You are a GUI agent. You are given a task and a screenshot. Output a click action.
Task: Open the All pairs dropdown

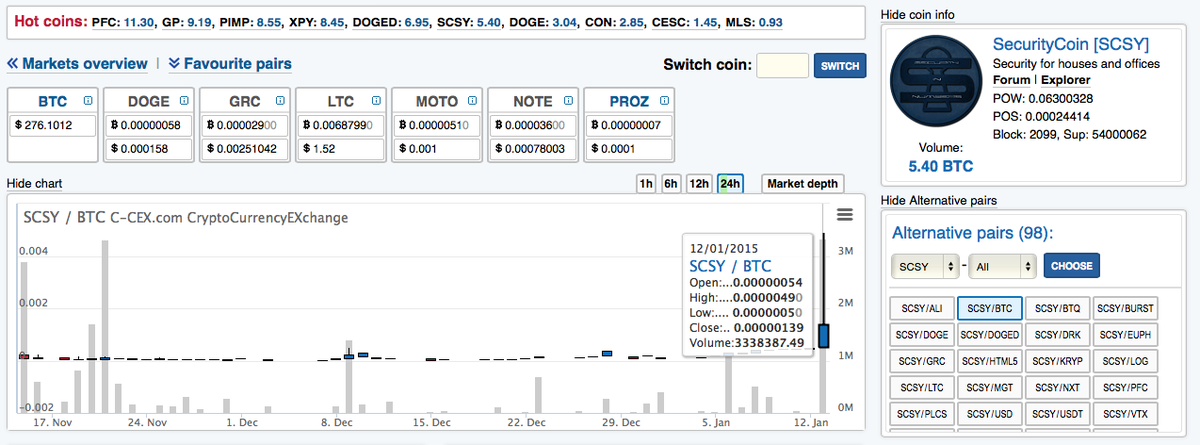tap(1002, 267)
